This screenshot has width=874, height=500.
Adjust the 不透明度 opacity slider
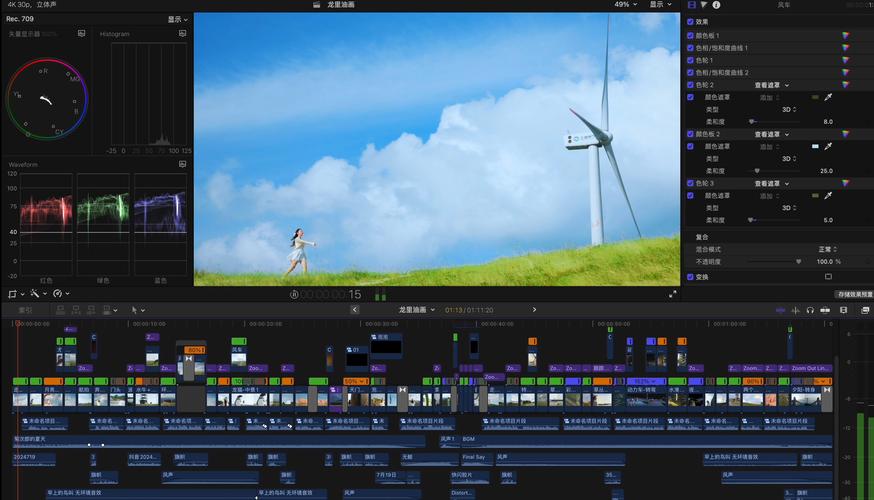(x=798, y=261)
